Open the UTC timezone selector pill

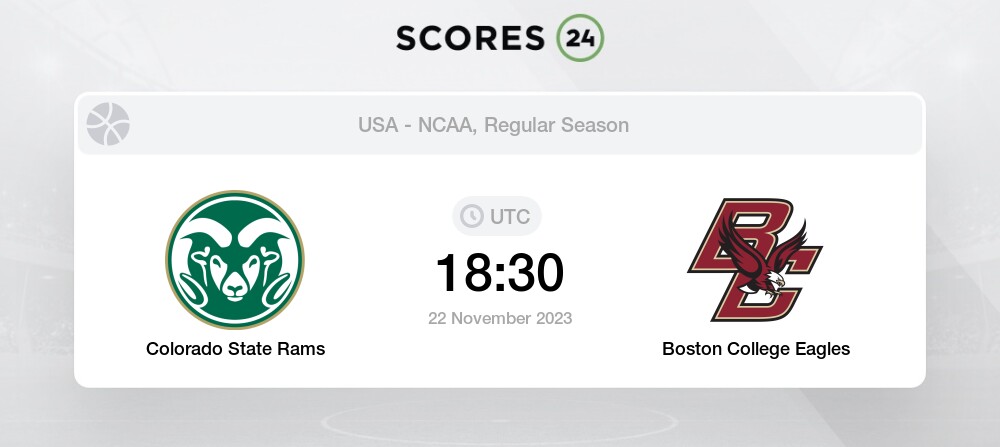pos(497,216)
